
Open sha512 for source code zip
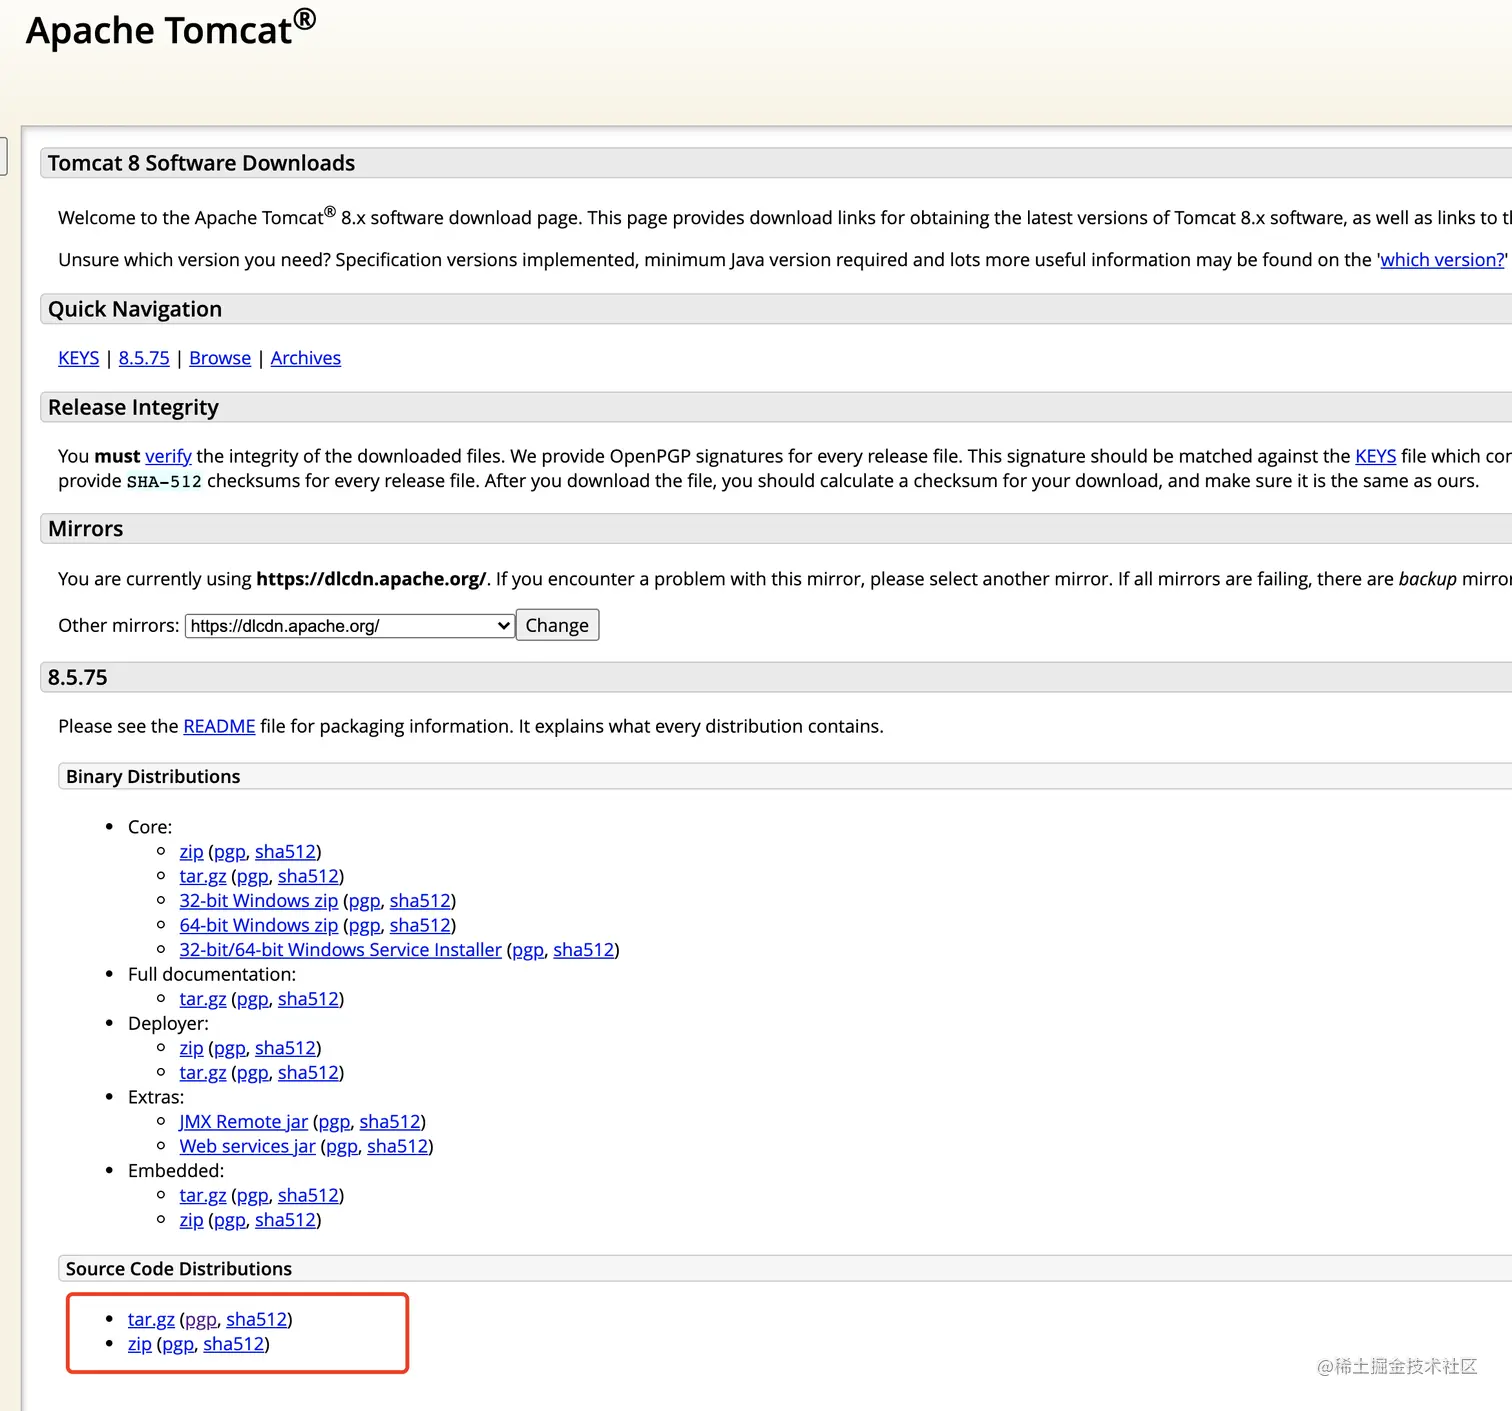pyautogui.click(x=234, y=1344)
